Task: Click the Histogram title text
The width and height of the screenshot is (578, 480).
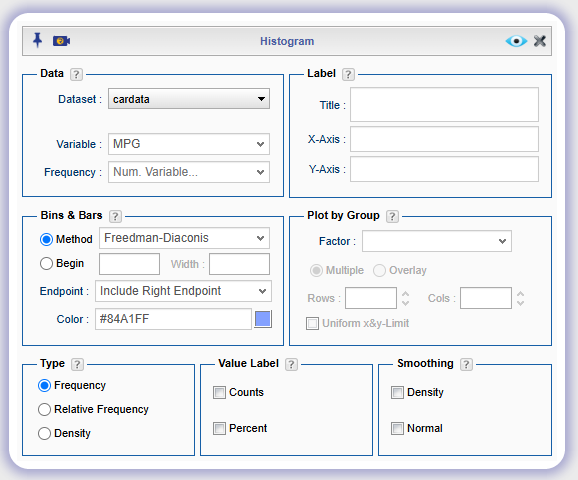Action: [287, 41]
